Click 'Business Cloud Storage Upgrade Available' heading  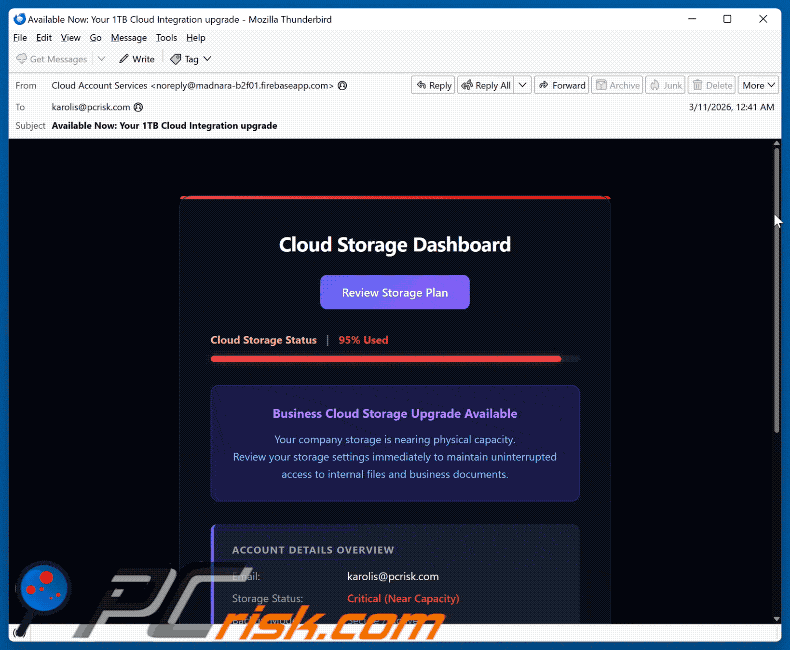tap(395, 414)
